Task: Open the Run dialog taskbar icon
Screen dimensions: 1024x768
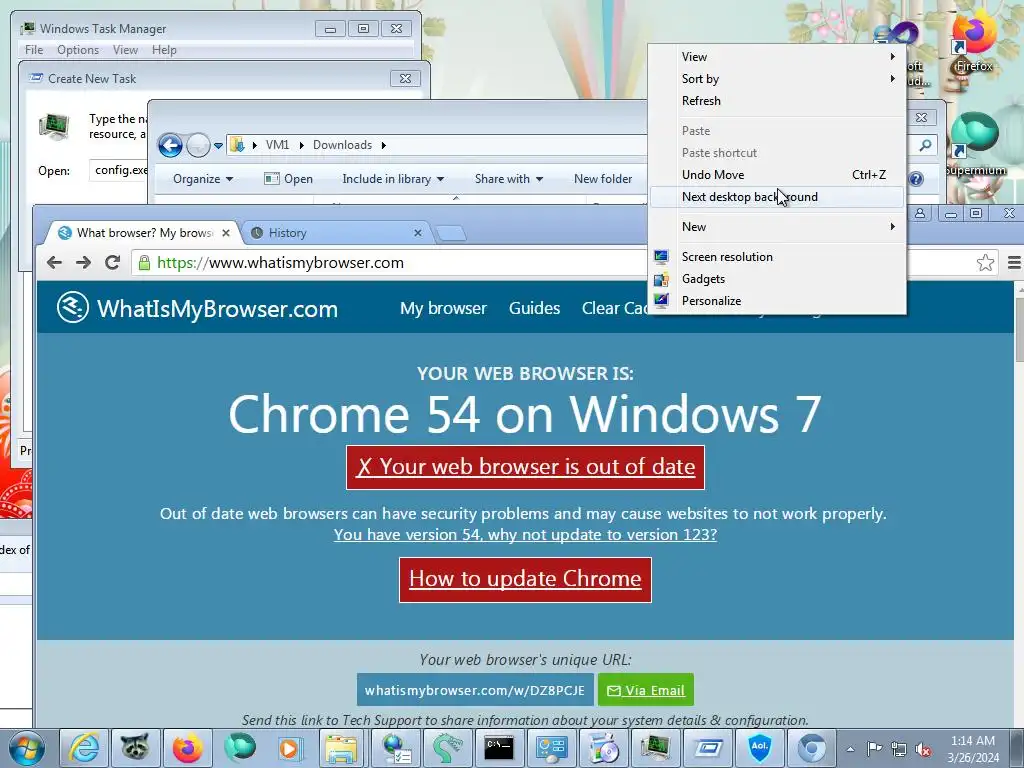Action: tap(707, 748)
